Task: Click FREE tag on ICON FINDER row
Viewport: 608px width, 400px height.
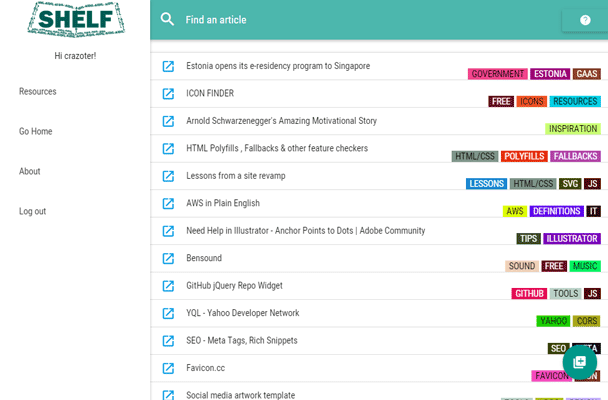Action: pyautogui.click(x=501, y=101)
